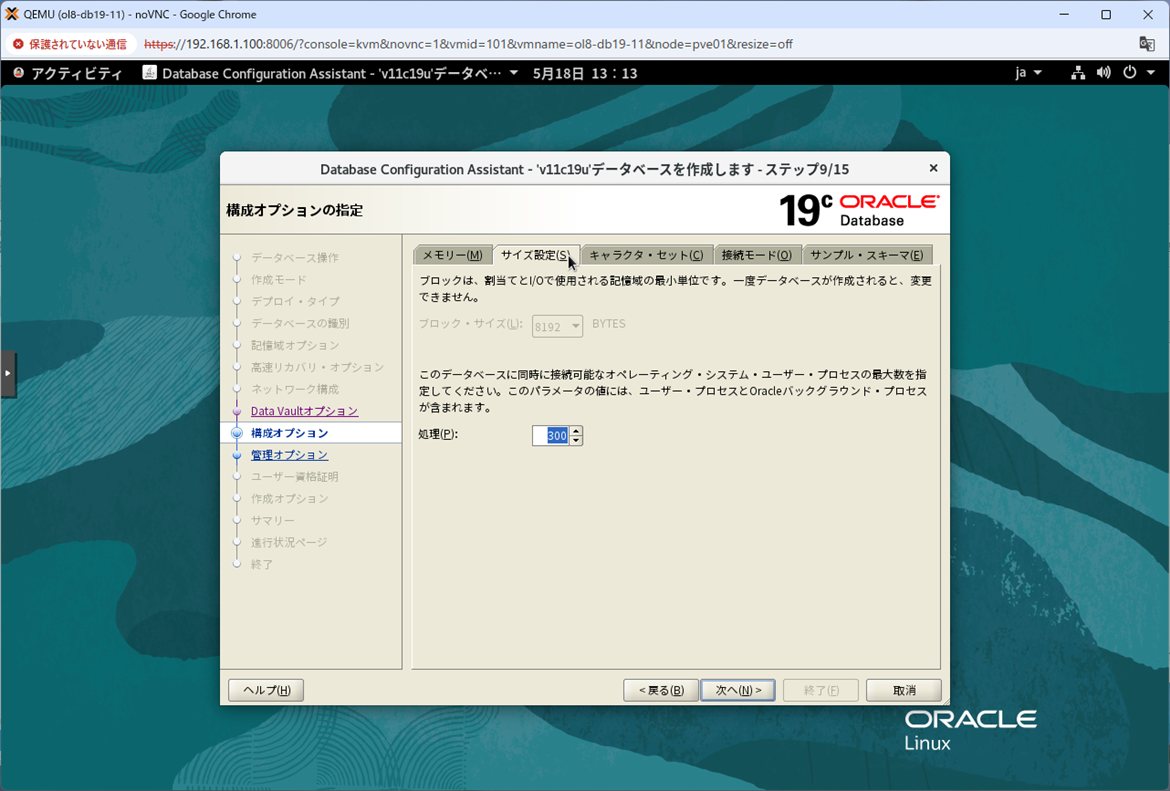Click the Database Configuration Assistant icon in the top bar
Viewport: 1170px width, 791px height.
[x=150, y=72]
